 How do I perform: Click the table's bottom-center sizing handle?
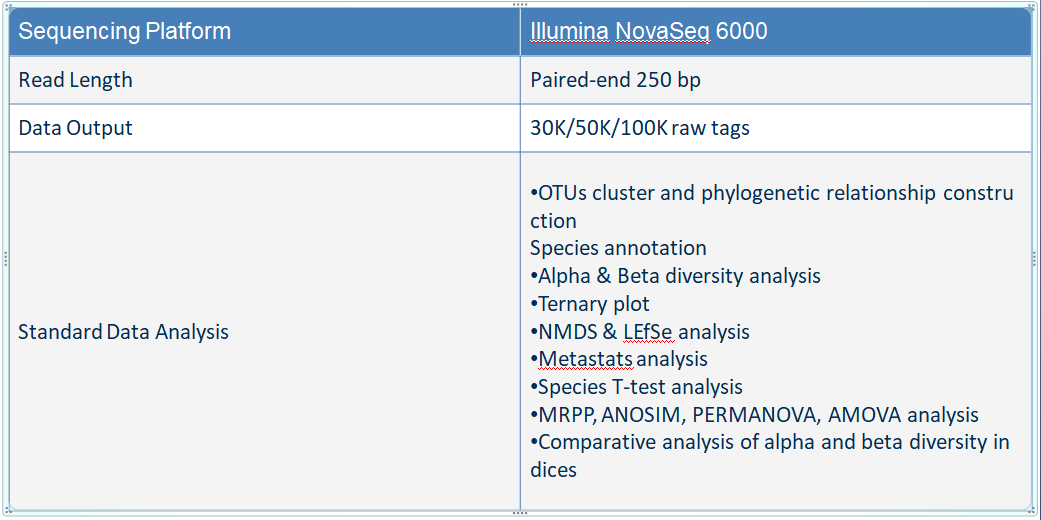520,513
